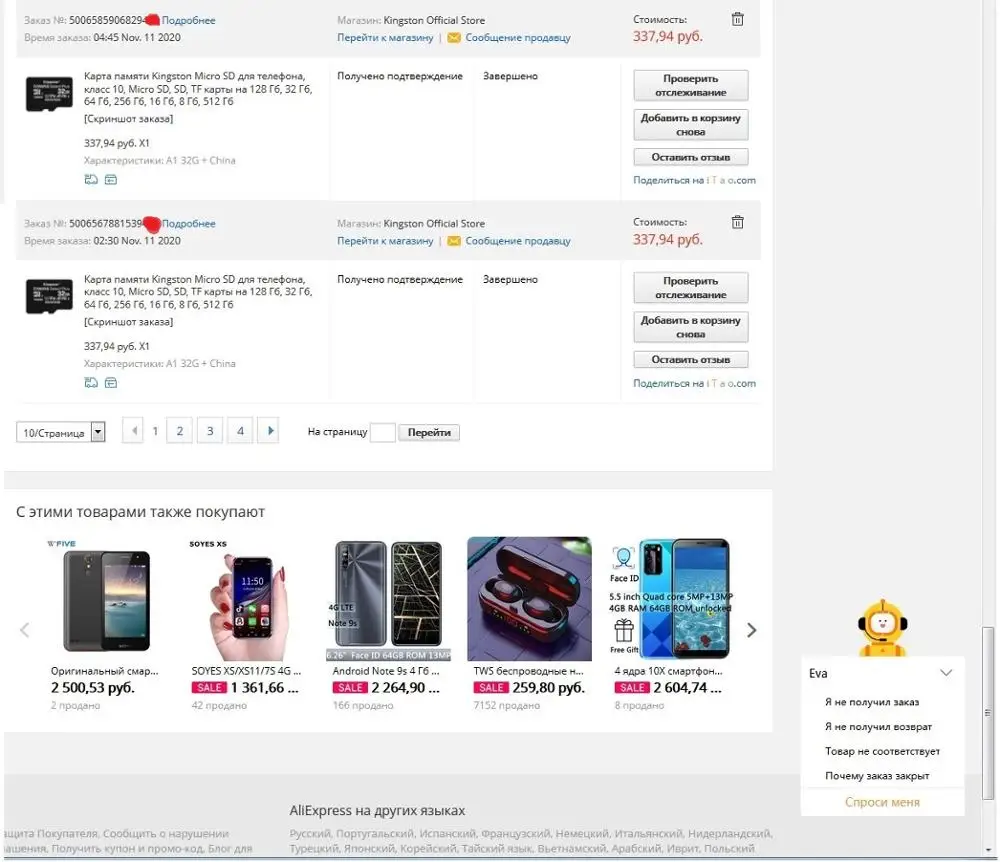Open the 10/Страница per-page dropdown

click(61, 432)
